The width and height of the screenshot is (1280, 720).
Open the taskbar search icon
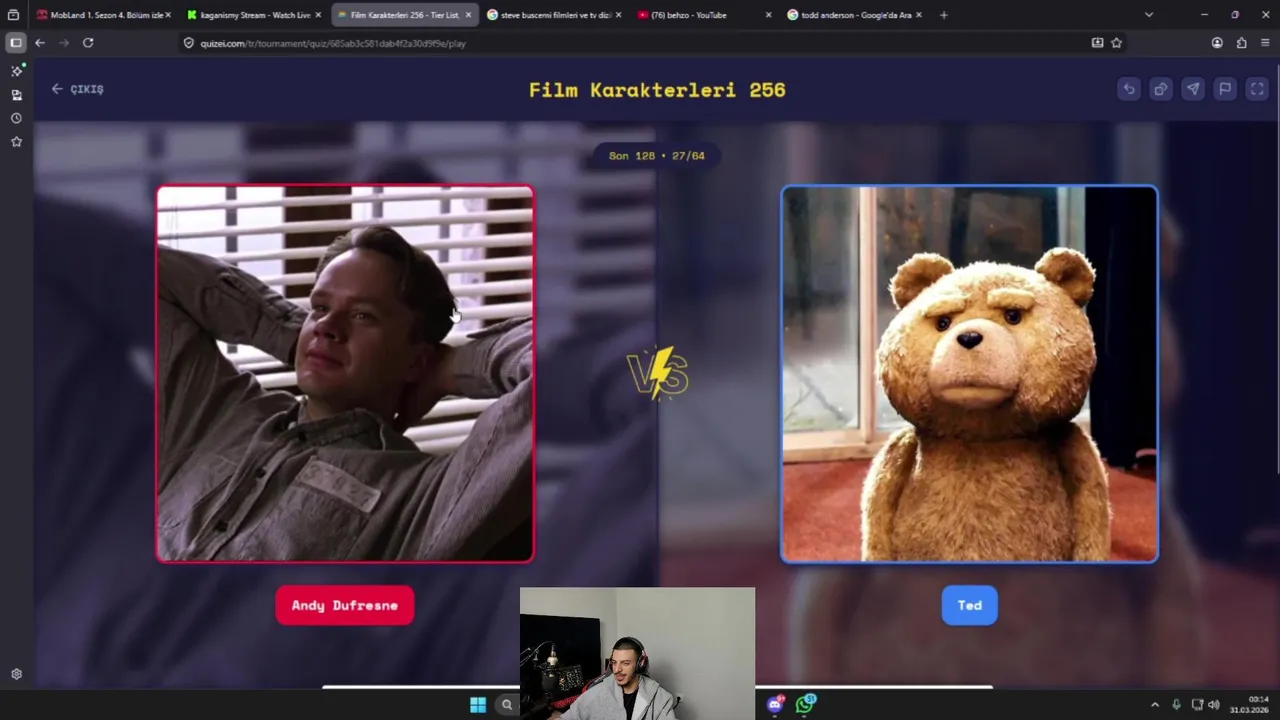pyautogui.click(x=507, y=705)
